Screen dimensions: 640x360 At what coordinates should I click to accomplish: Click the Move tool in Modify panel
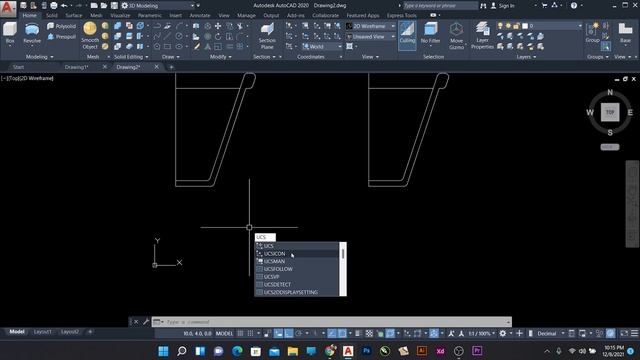click(218, 26)
